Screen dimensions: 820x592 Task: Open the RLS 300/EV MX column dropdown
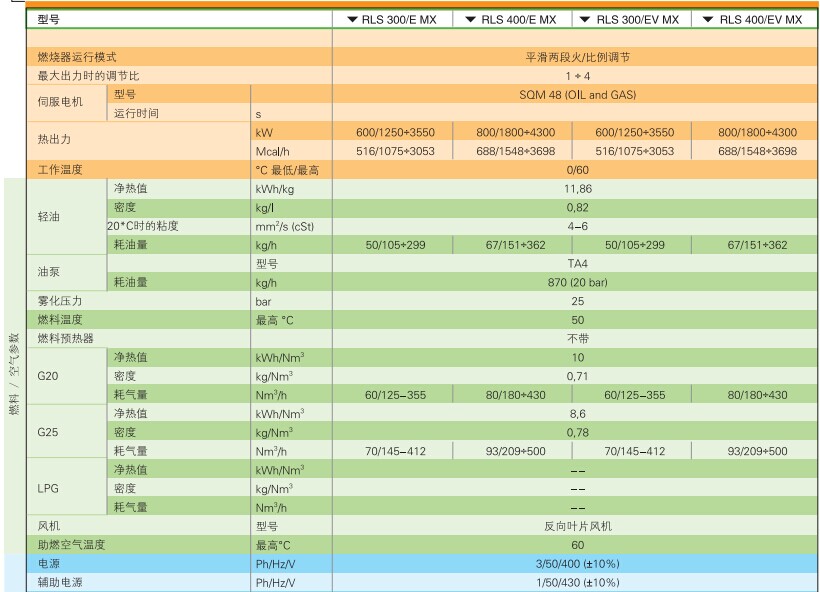585,20
